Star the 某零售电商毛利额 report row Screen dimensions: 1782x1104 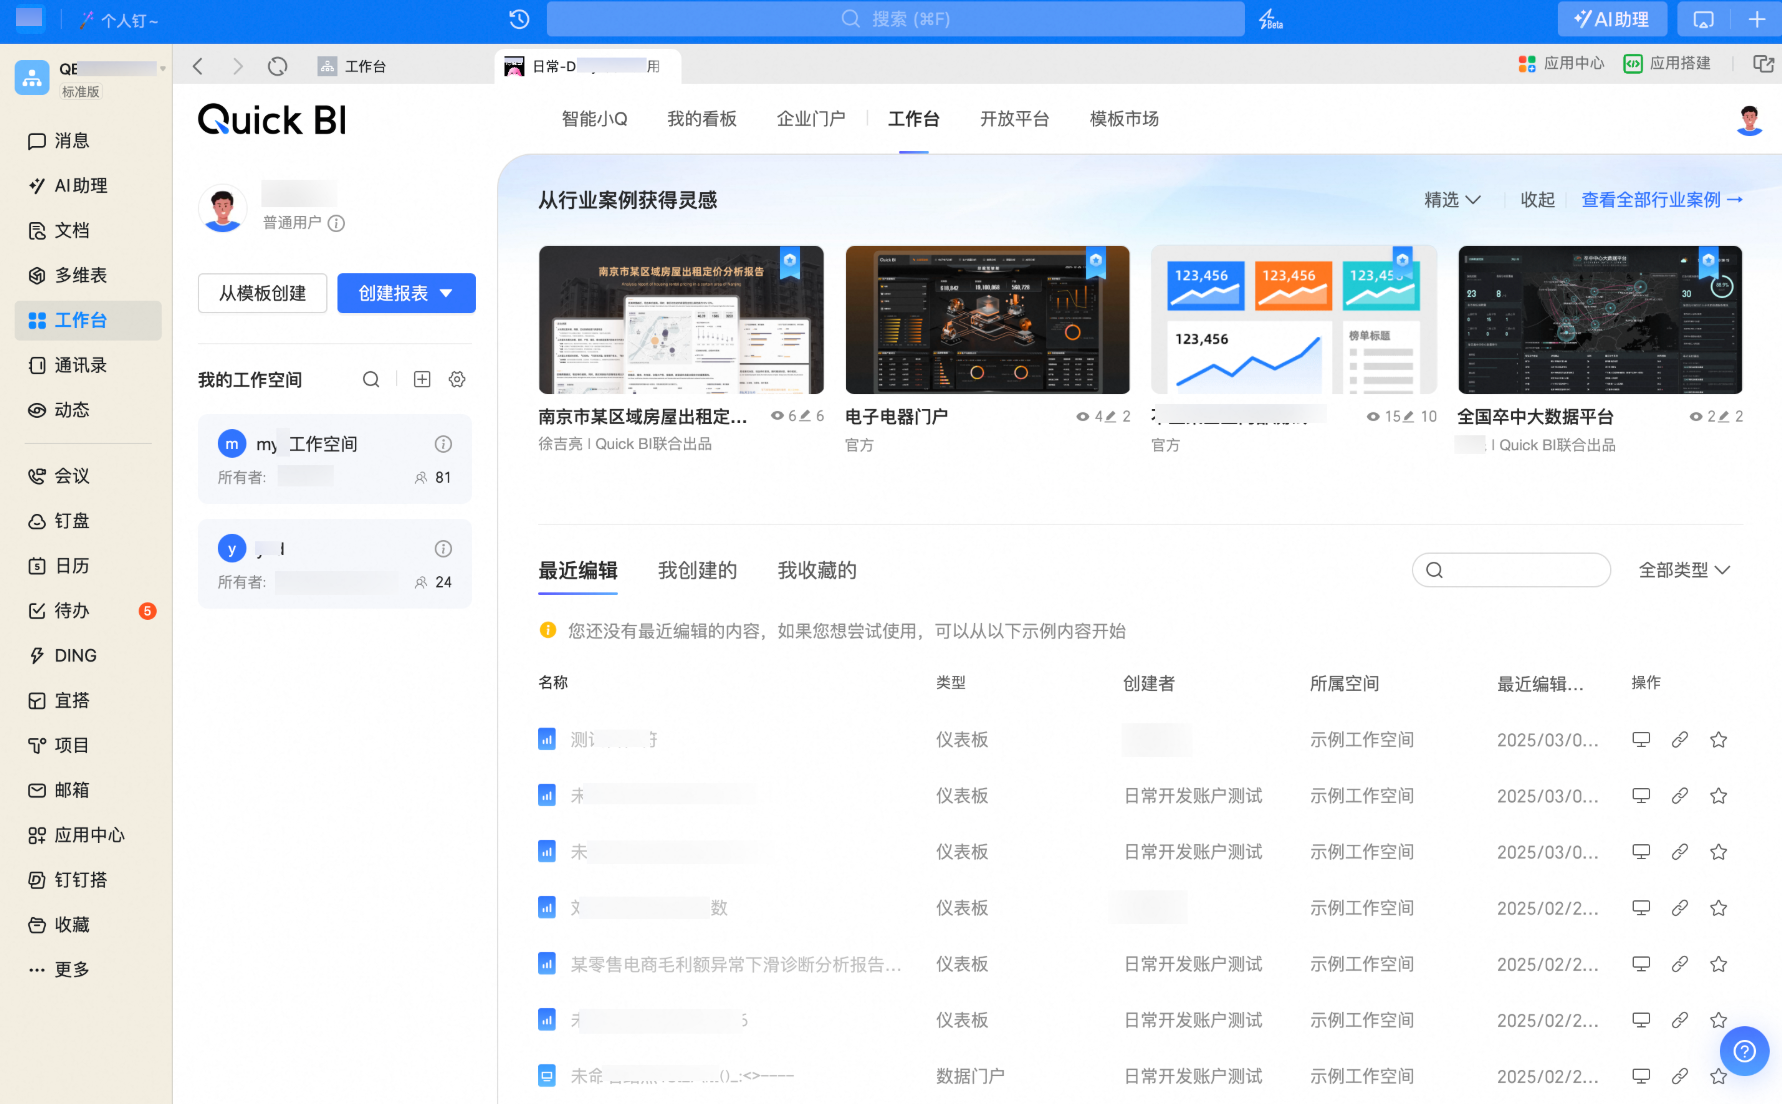(1718, 964)
